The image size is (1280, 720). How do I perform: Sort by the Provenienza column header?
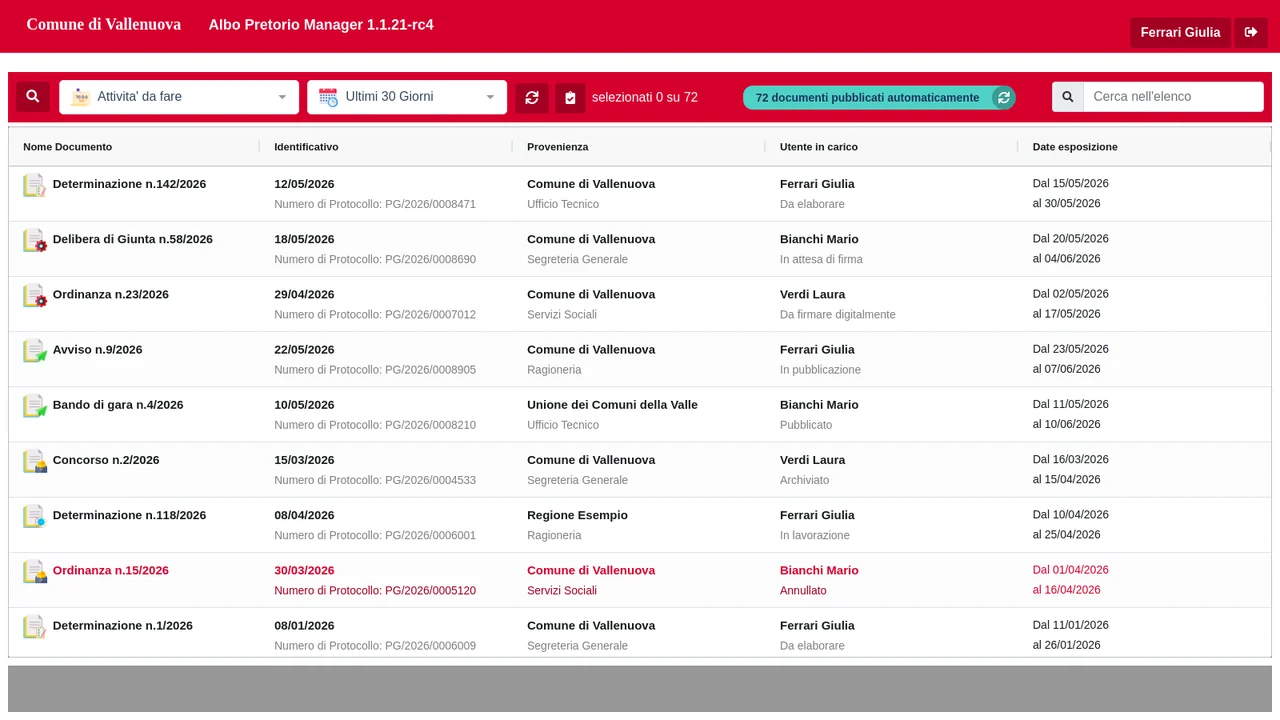(558, 147)
